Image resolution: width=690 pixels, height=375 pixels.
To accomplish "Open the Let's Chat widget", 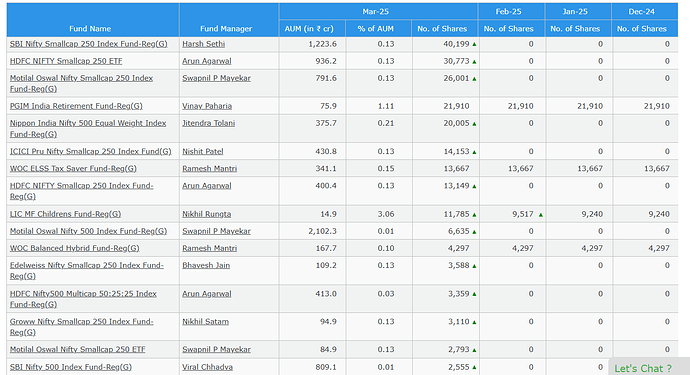I will click(643, 368).
